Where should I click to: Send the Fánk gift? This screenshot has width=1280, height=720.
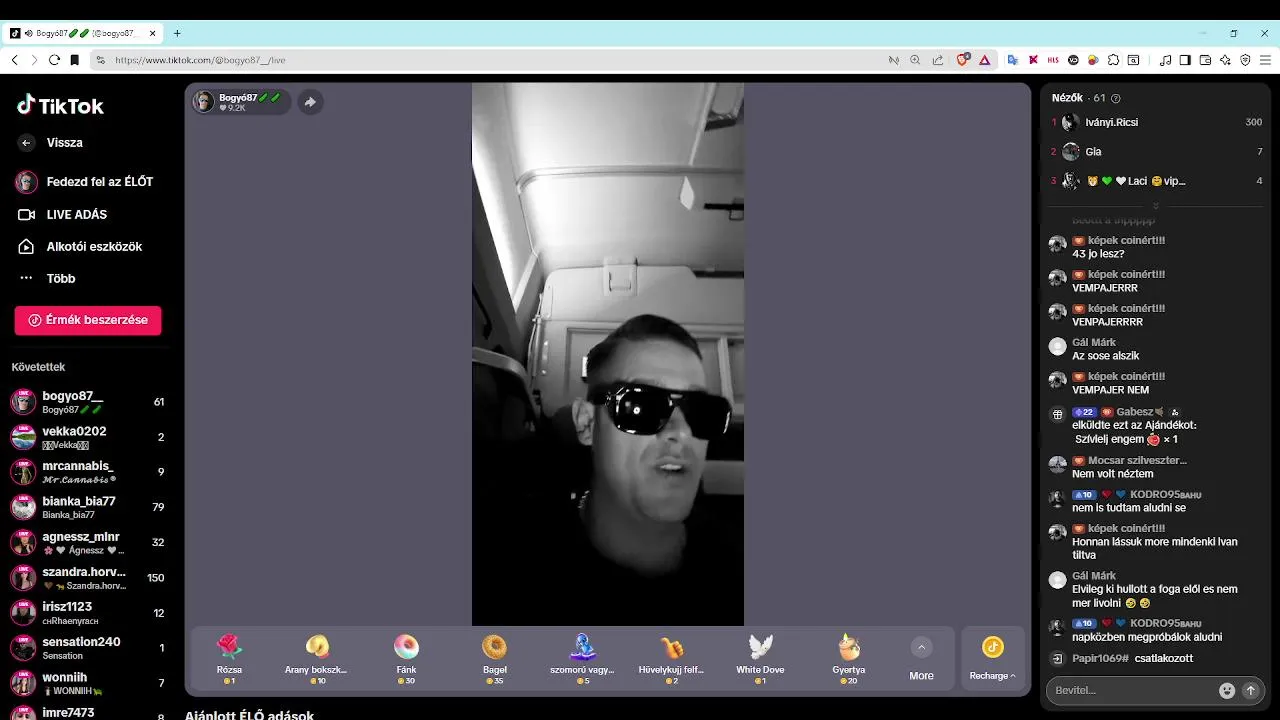coord(406,658)
